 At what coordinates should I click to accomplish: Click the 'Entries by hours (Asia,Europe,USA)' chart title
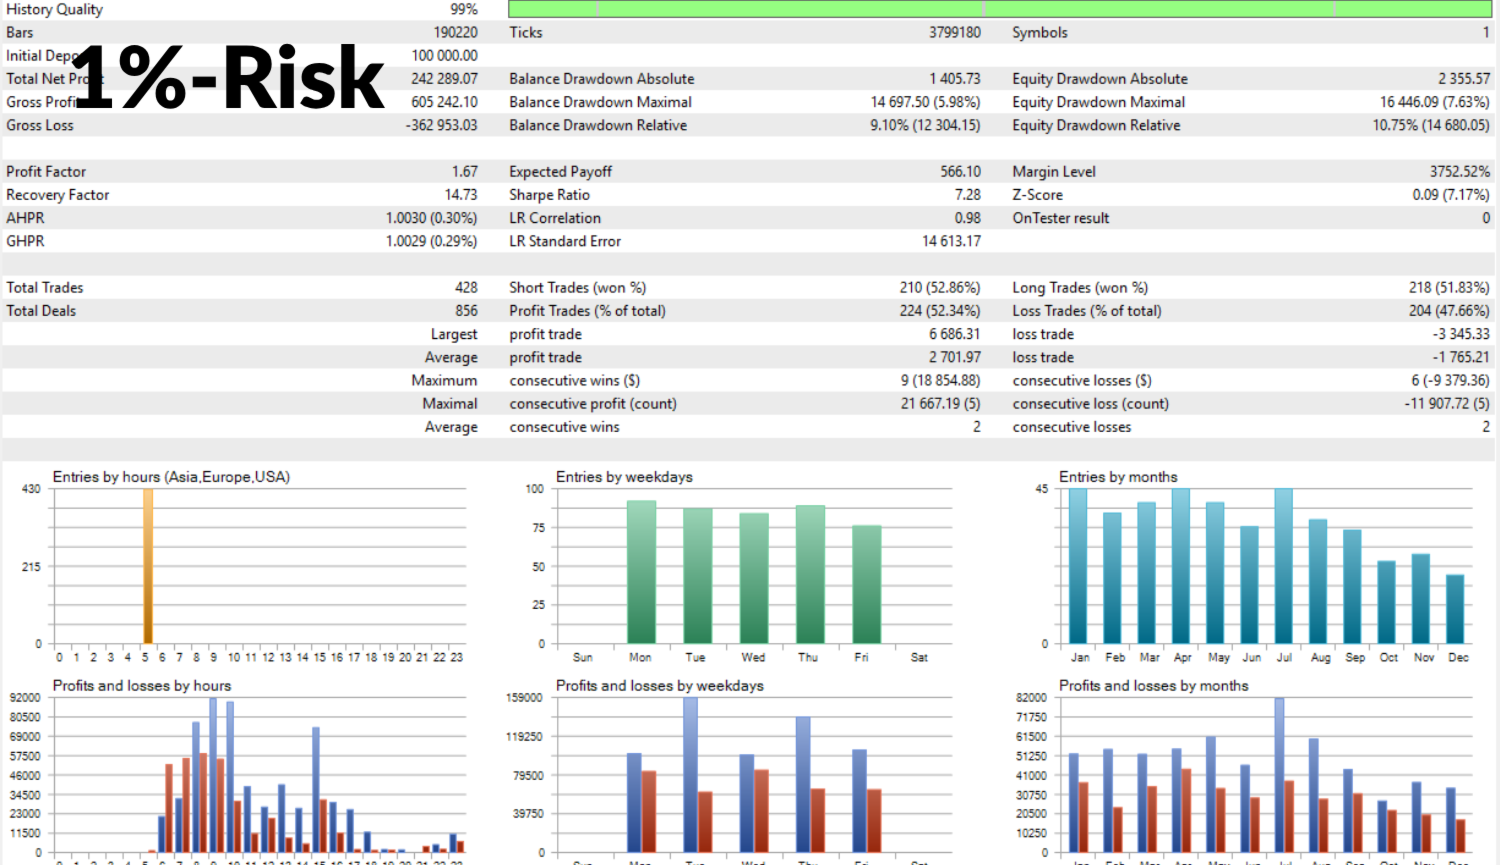(171, 477)
